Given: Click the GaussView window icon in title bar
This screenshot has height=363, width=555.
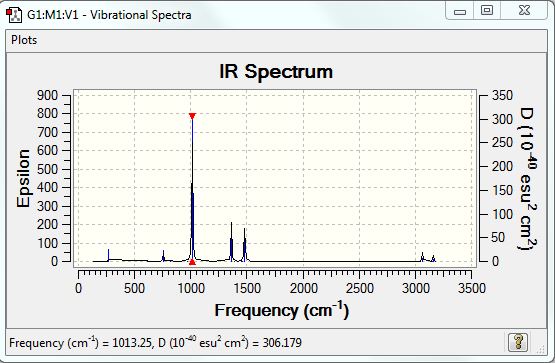Looking at the screenshot, I should (x=14, y=15).
